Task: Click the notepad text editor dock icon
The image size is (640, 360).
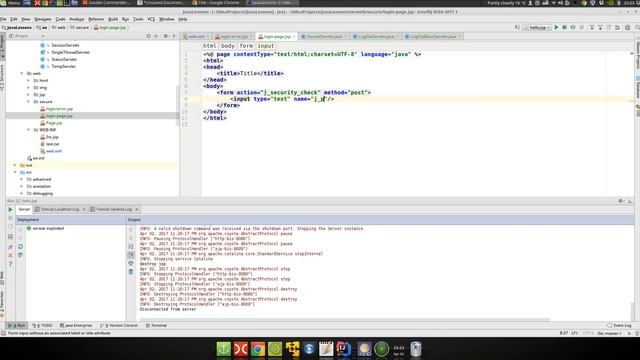Action: pyautogui.click(x=326, y=349)
